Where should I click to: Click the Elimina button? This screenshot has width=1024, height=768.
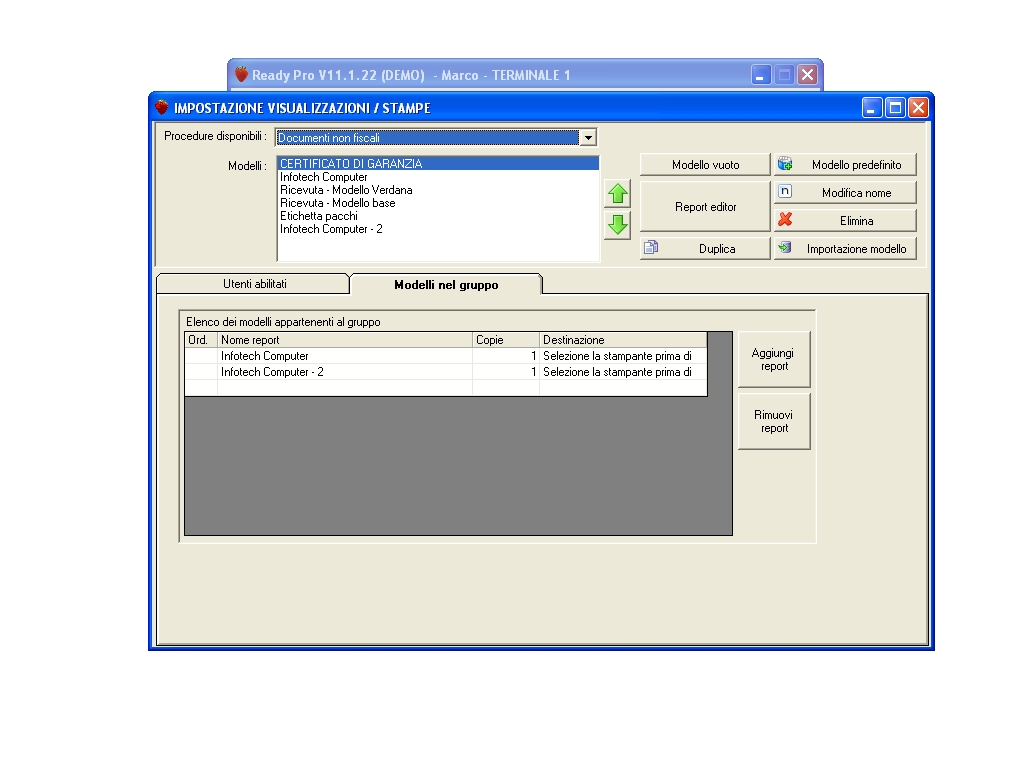[845, 221]
